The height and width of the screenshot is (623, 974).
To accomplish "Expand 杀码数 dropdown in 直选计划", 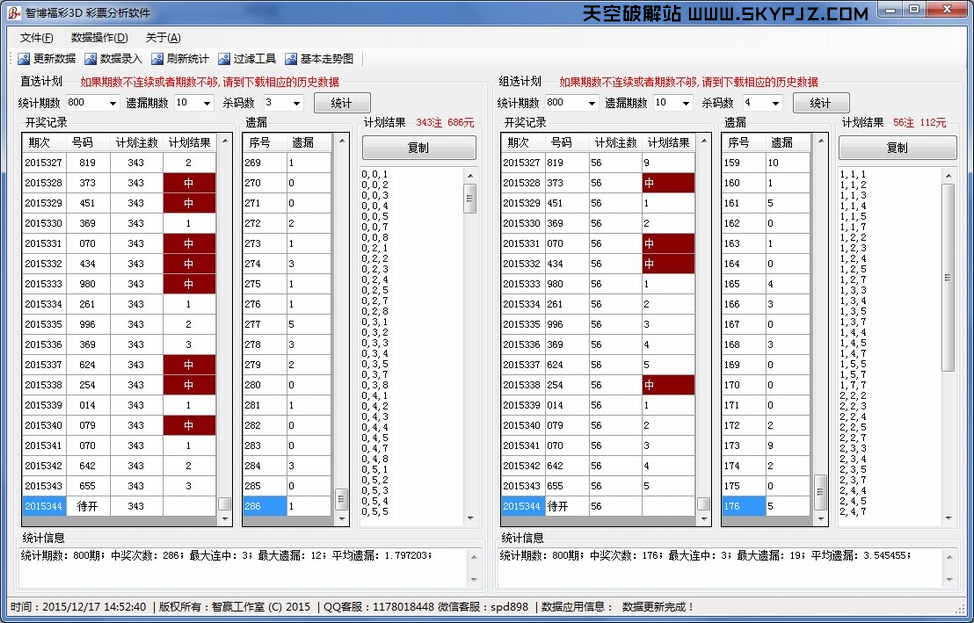I will pos(296,103).
